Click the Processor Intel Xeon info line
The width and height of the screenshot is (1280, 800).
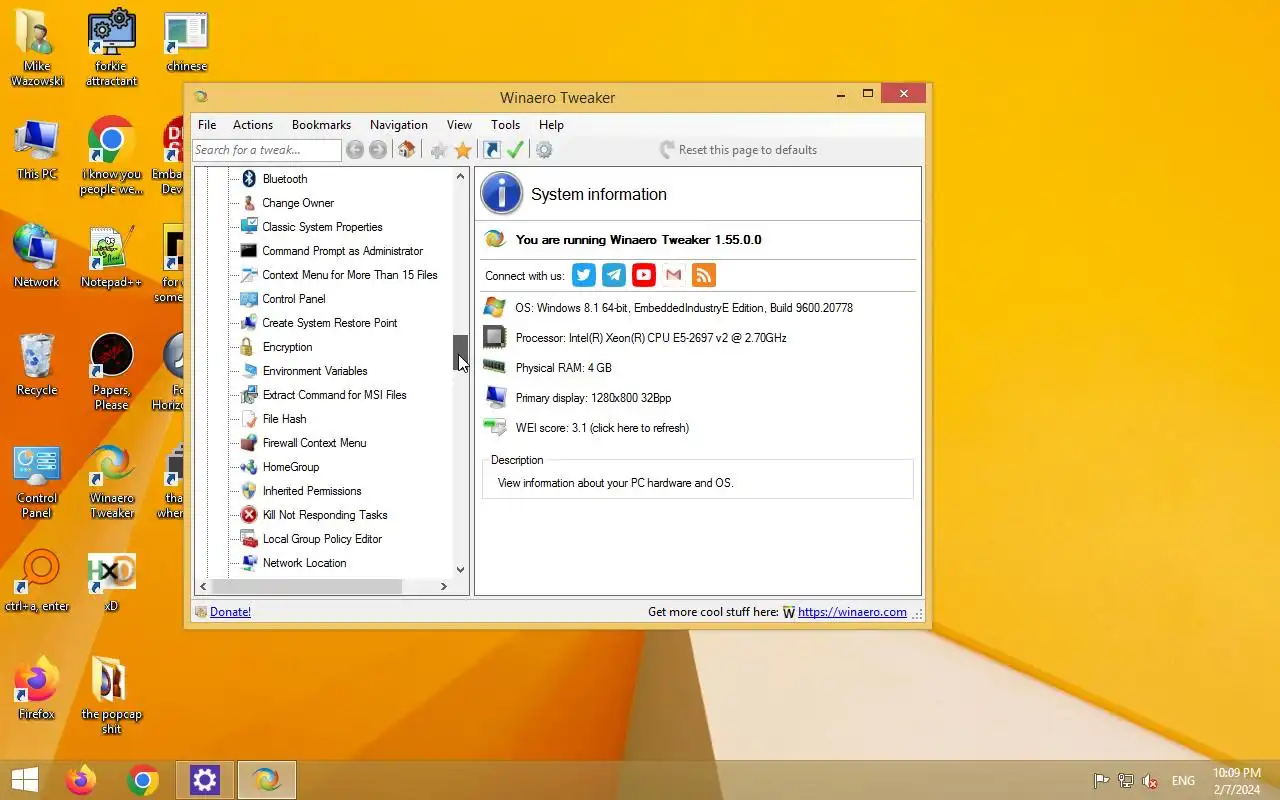[651, 338]
